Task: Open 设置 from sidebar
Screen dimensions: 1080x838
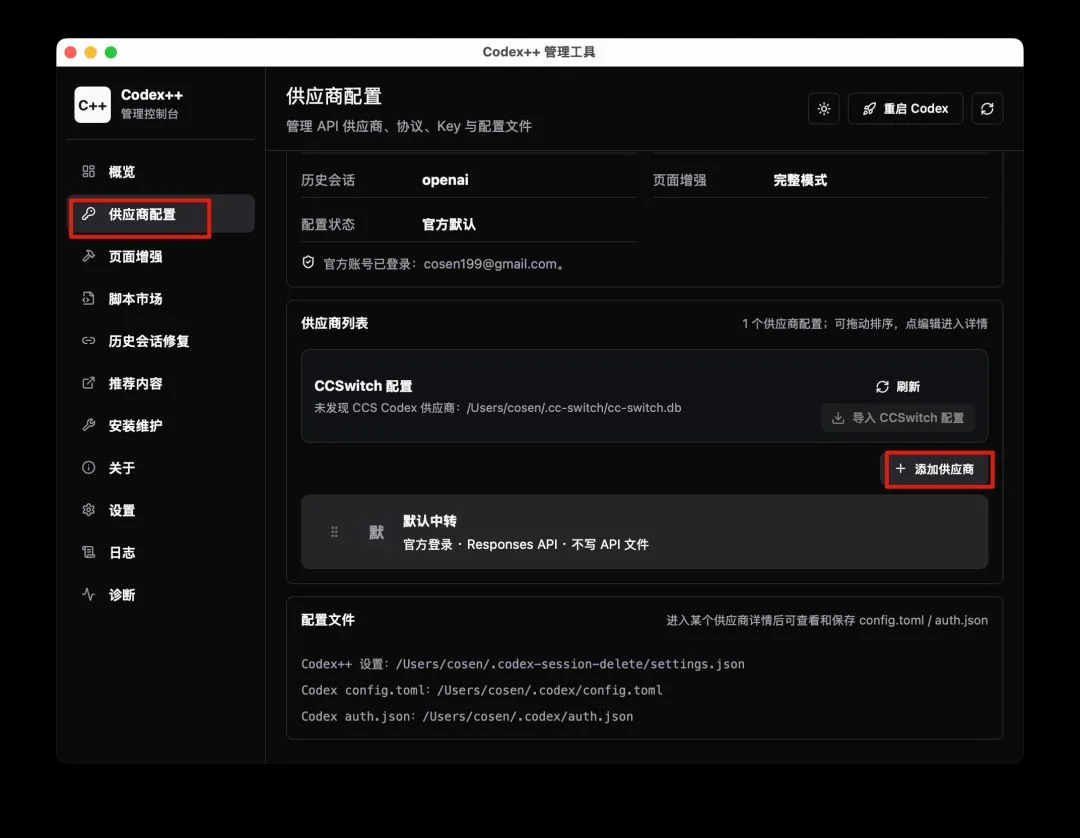Action: pos(161,510)
